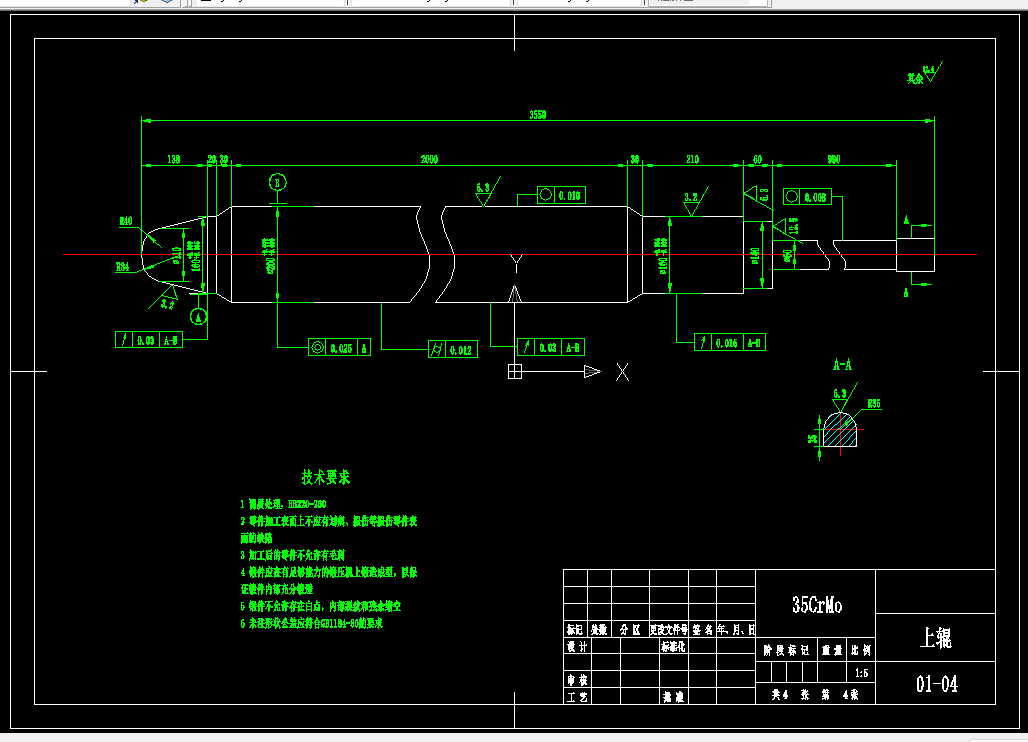Select the R34 radius label
Image resolution: width=1028 pixels, height=742 pixels.
pyautogui.click(x=123, y=266)
